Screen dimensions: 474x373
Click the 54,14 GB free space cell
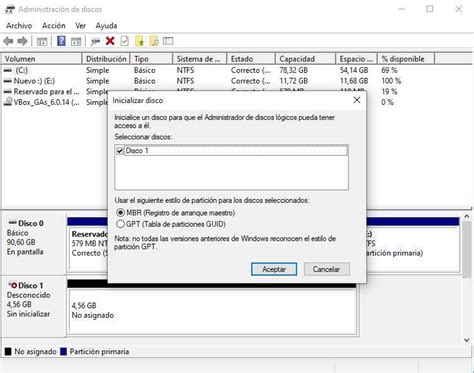tap(354, 70)
